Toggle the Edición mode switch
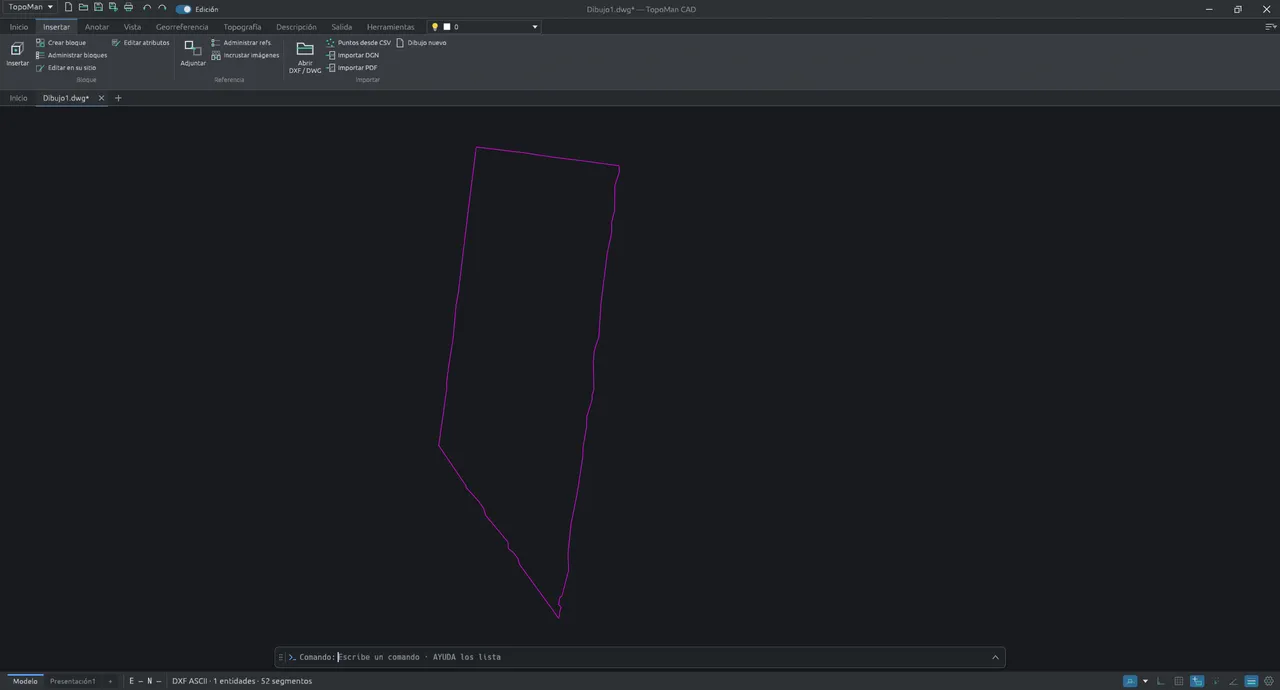The image size is (1280, 690). click(184, 9)
